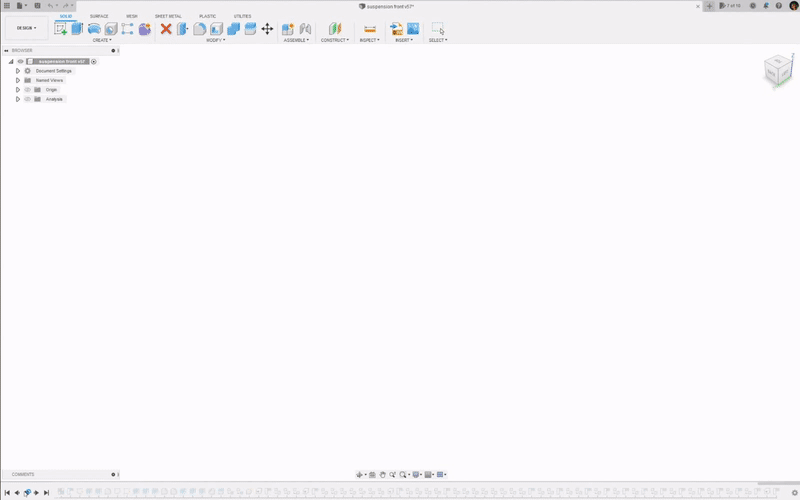Click the Insert Derive icon
The image size is (800, 500).
tap(396, 29)
